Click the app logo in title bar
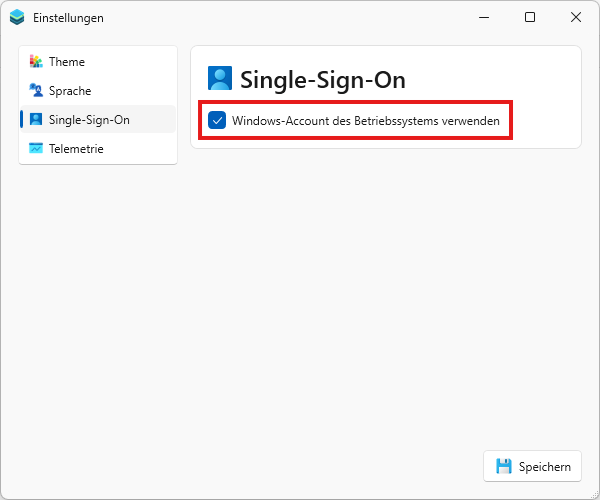The image size is (600, 500). pyautogui.click(x=17, y=17)
